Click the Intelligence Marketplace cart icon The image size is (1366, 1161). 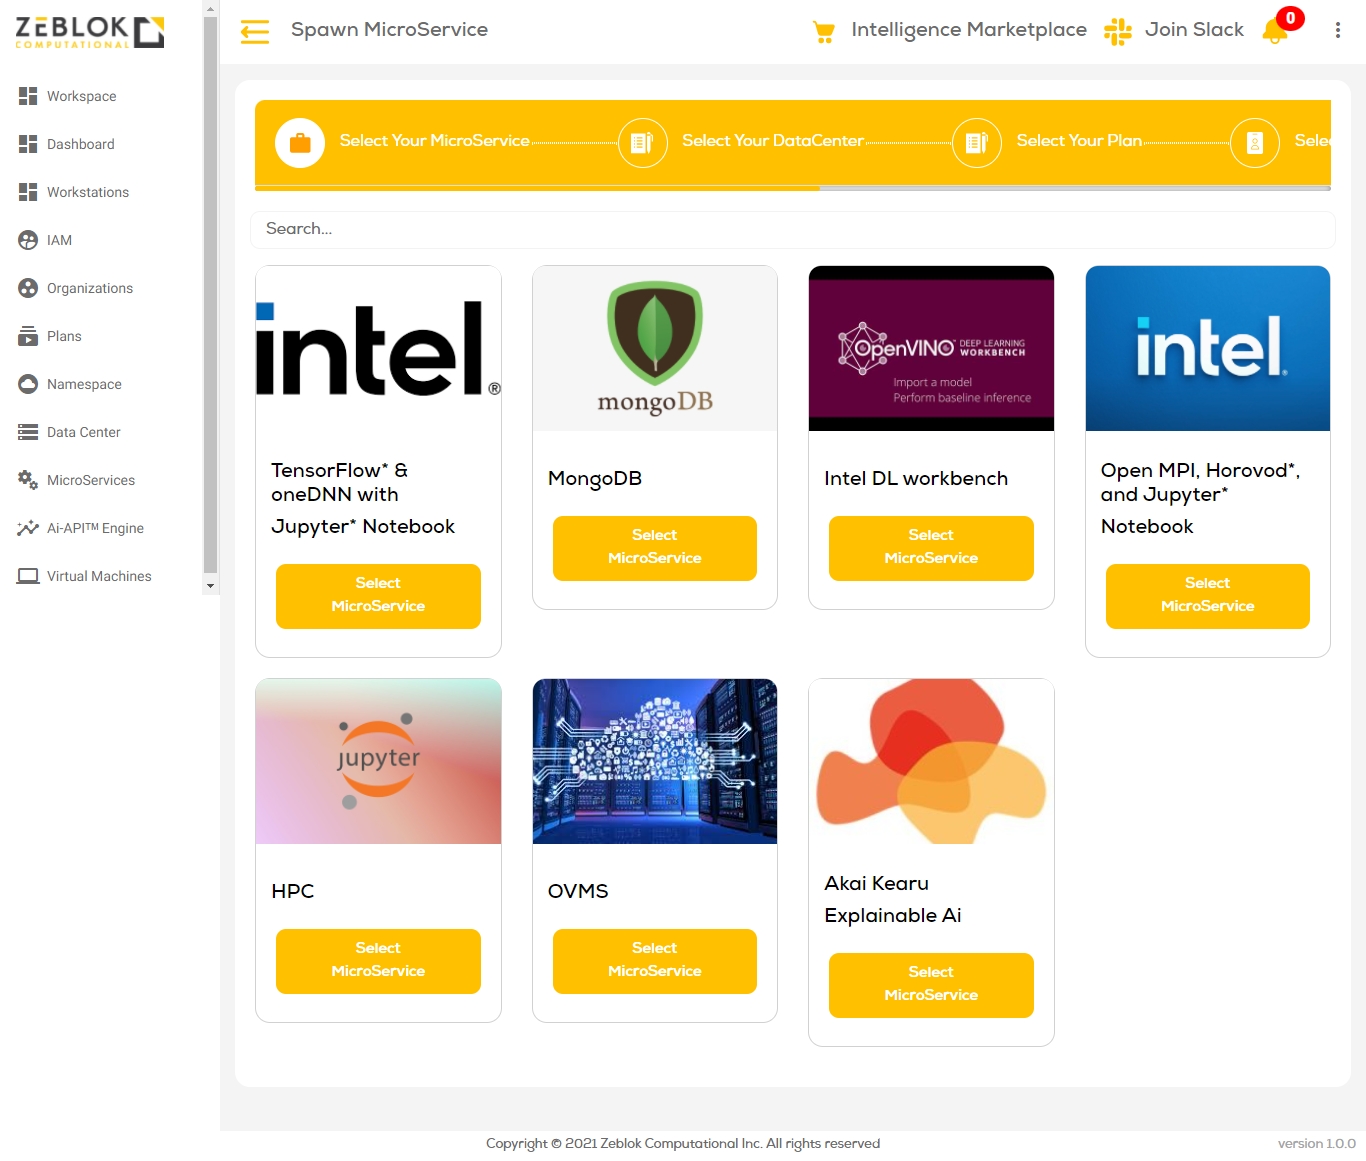pos(824,32)
